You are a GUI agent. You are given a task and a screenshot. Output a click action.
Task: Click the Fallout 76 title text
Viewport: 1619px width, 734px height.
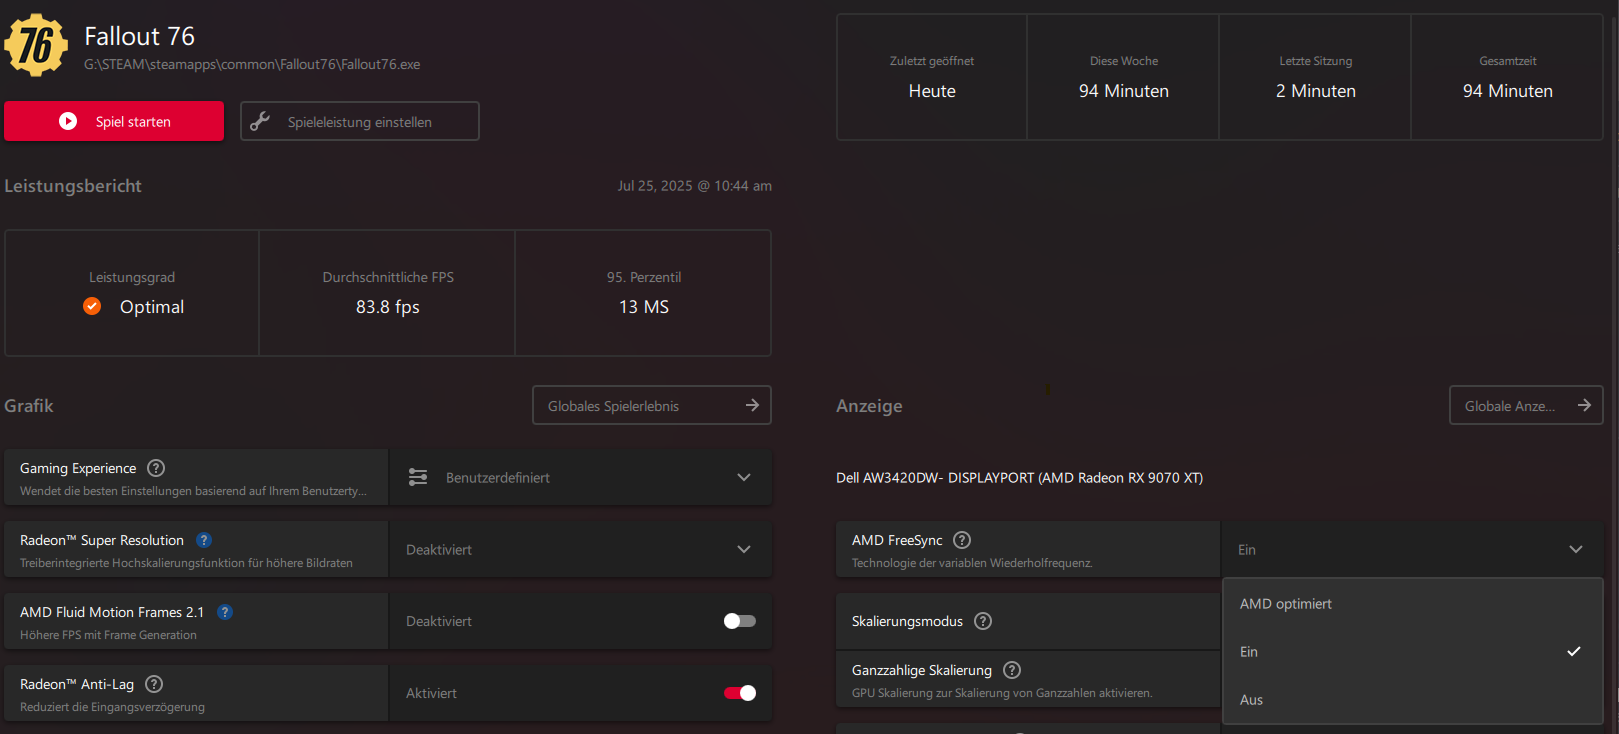(x=139, y=36)
